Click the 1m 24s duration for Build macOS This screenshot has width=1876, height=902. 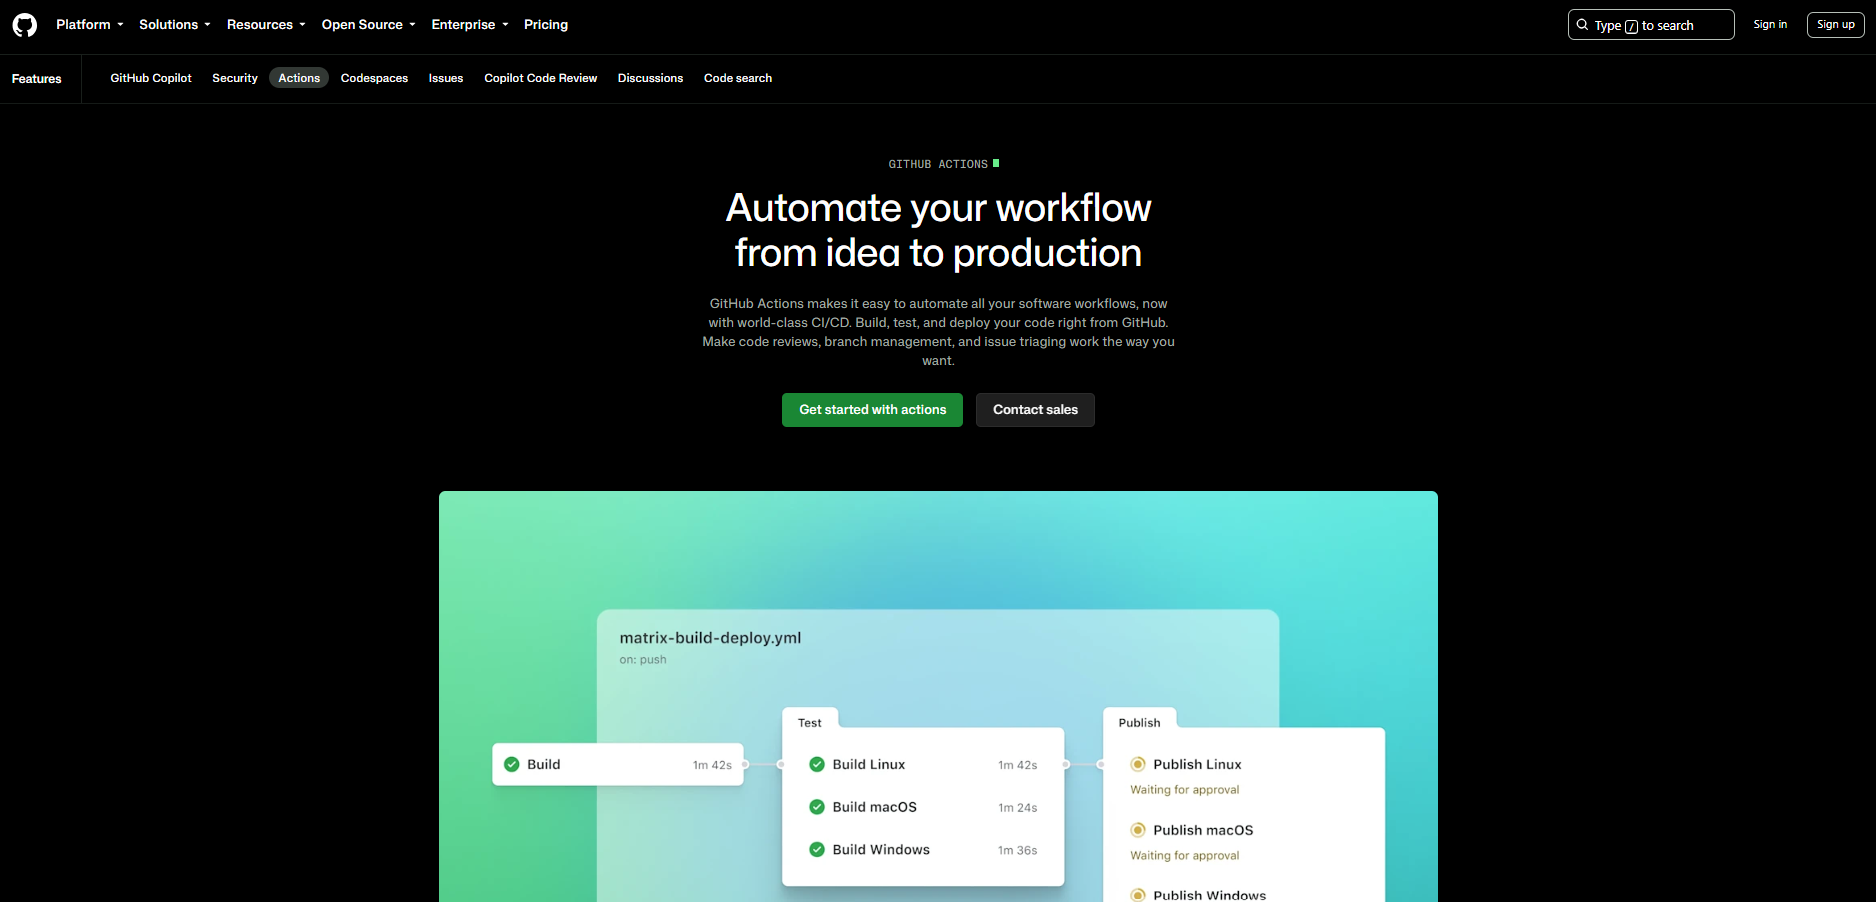click(1018, 808)
